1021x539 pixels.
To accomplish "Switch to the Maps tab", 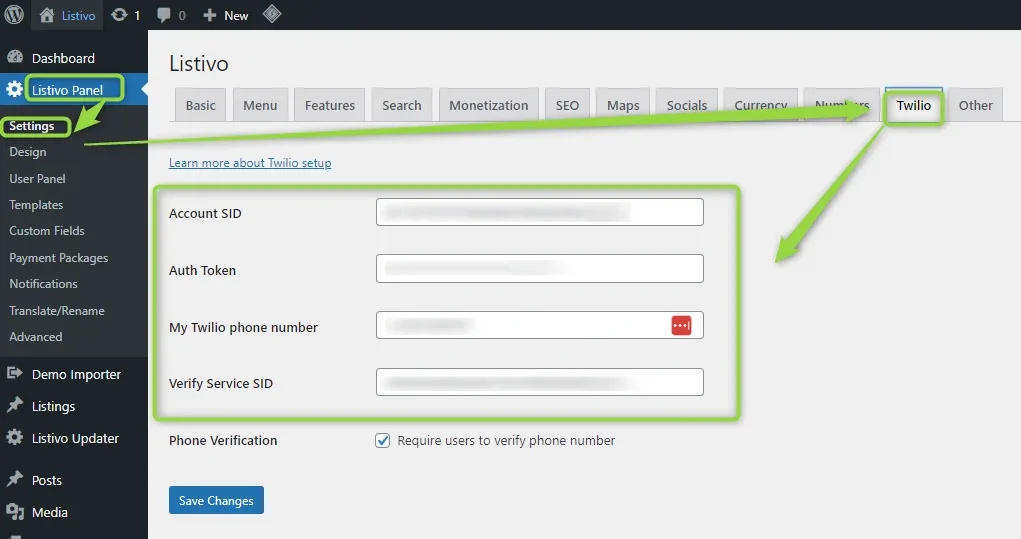I will tap(623, 105).
